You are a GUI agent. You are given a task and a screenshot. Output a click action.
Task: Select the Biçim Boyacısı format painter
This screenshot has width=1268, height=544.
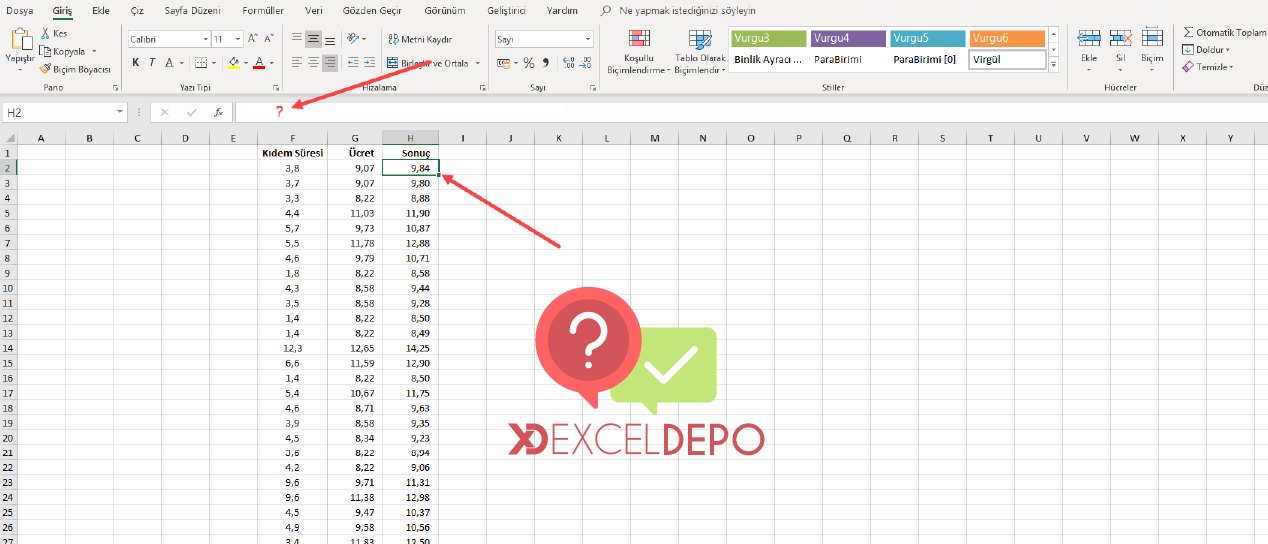tap(75, 69)
